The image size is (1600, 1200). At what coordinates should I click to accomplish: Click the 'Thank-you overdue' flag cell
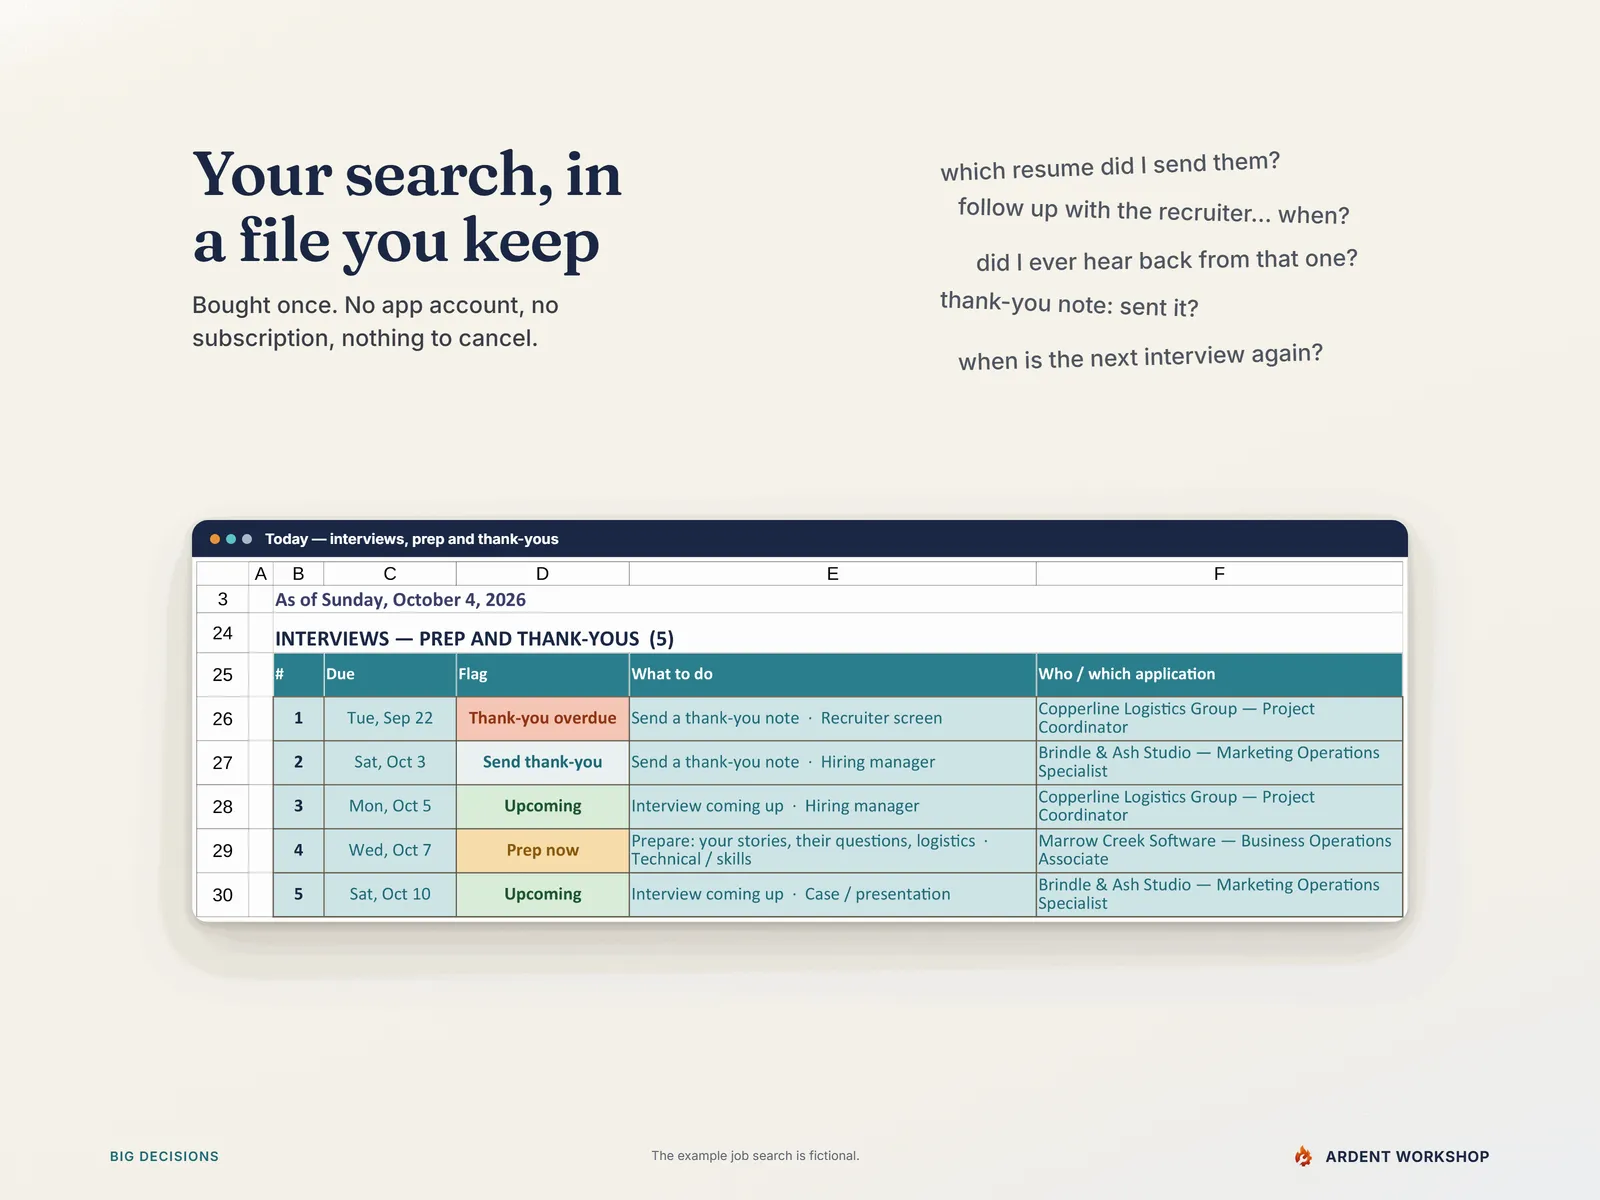coord(542,719)
